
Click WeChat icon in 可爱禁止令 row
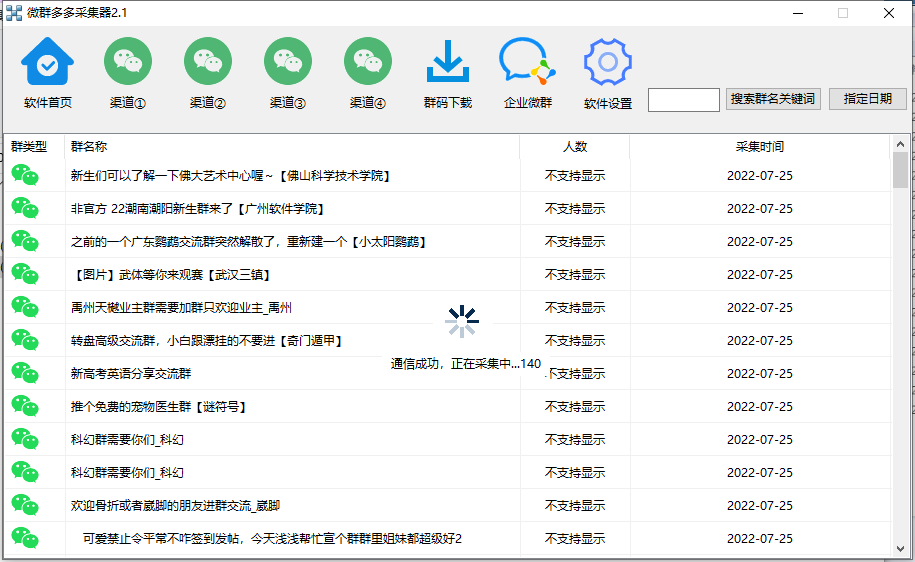click(25, 538)
